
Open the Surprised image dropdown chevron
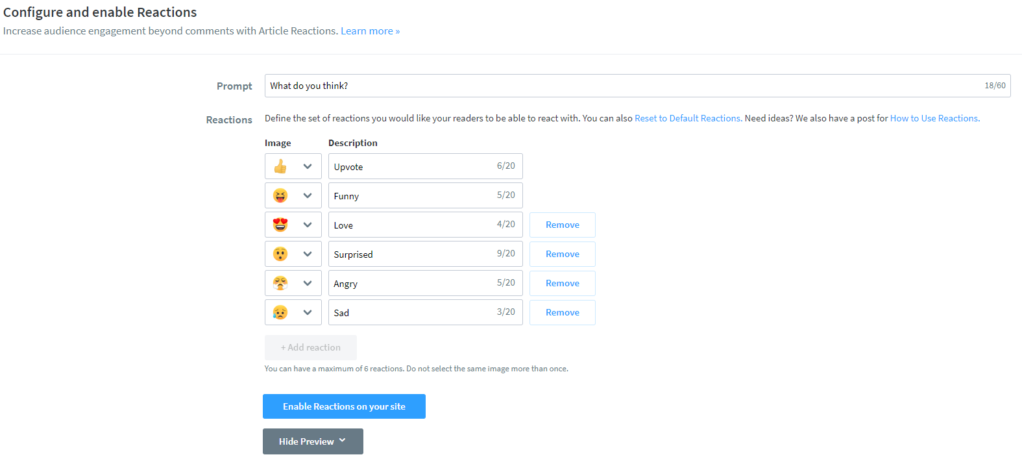point(308,254)
